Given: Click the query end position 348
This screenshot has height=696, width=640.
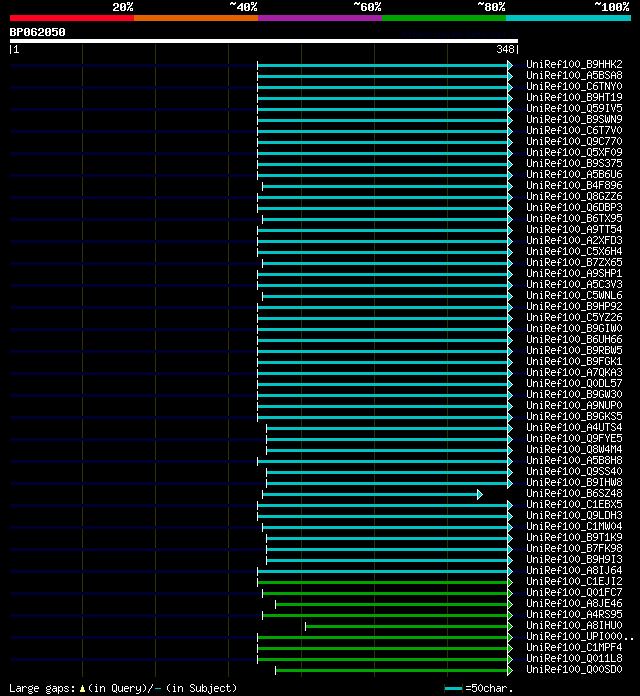Looking at the screenshot, I should click(x=505, y=49).
